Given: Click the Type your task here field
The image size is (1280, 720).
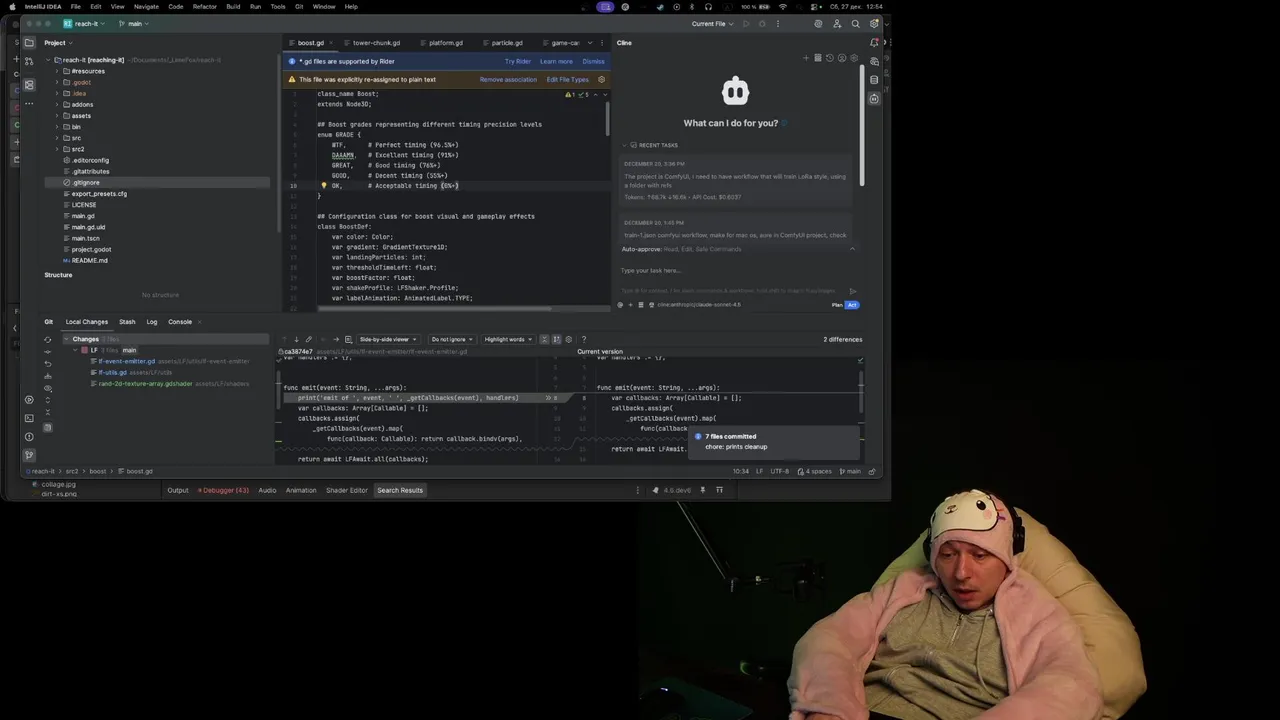Looking at the screenshot, I should 737,270.
